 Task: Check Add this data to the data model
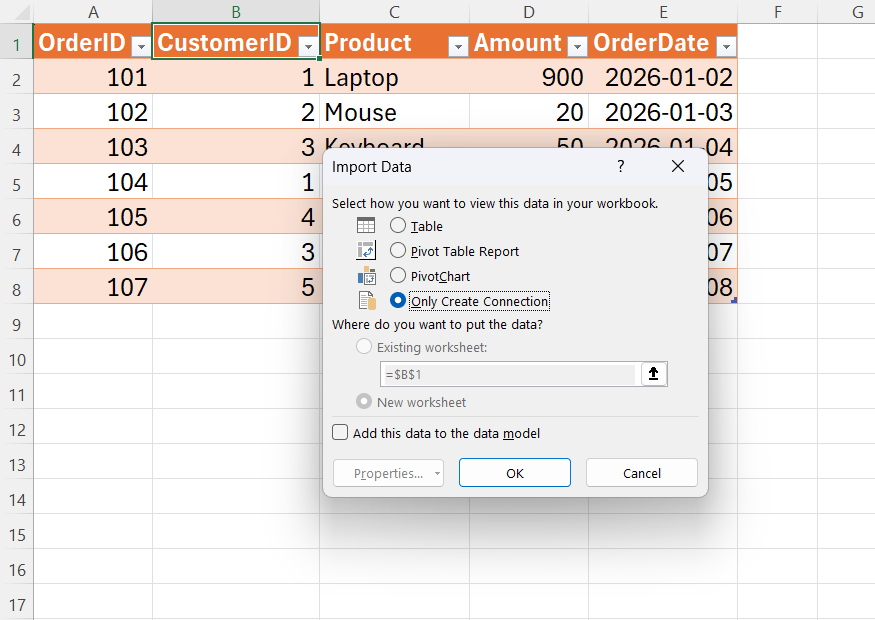coord(340,432)
